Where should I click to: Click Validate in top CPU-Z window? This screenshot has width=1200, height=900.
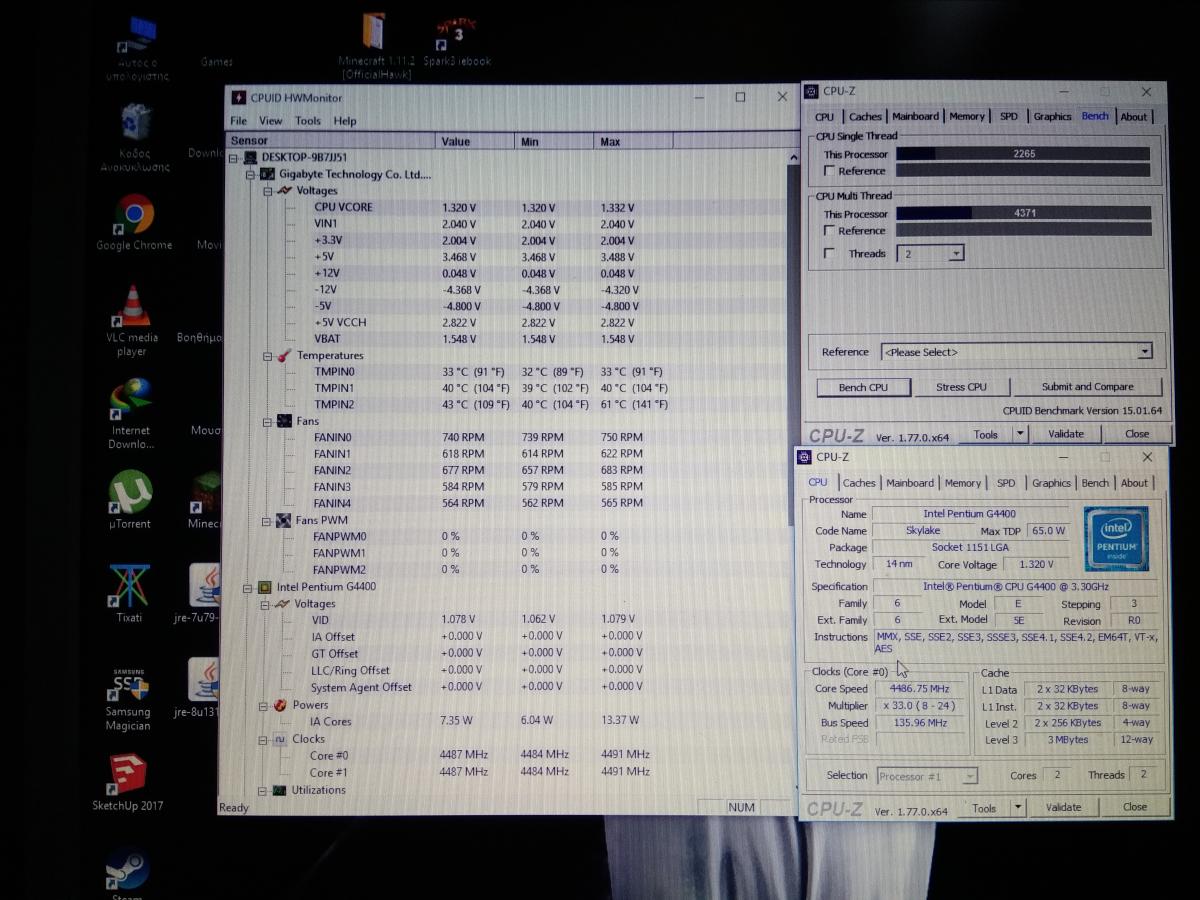pyautogui.click(x=1066, y=434)
